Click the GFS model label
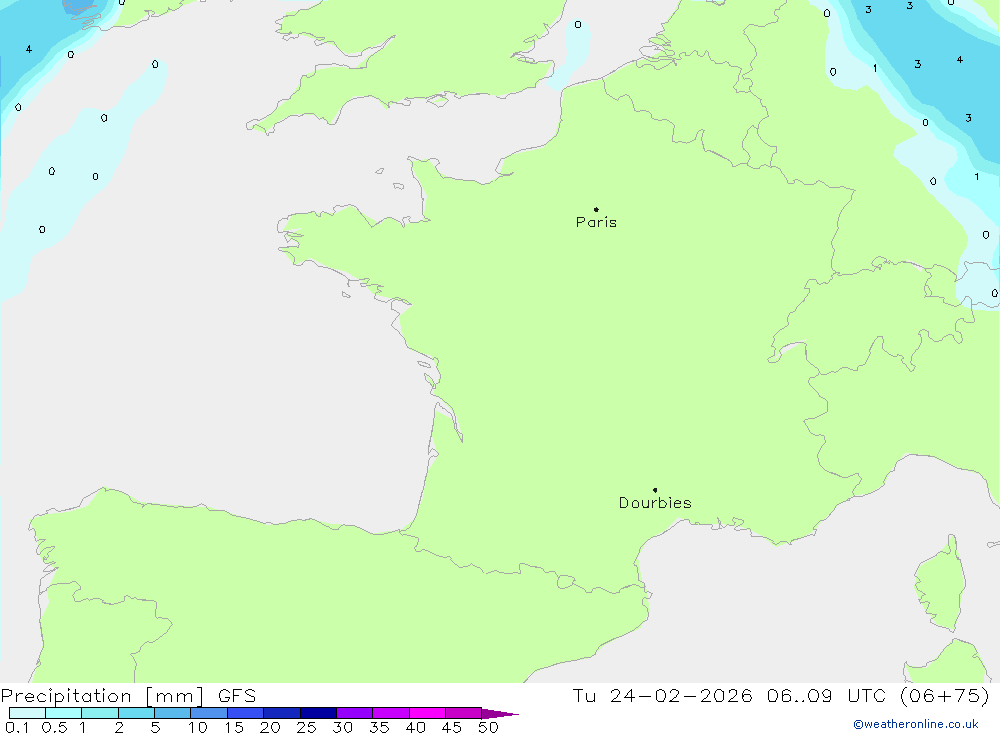 pos(237,696)
